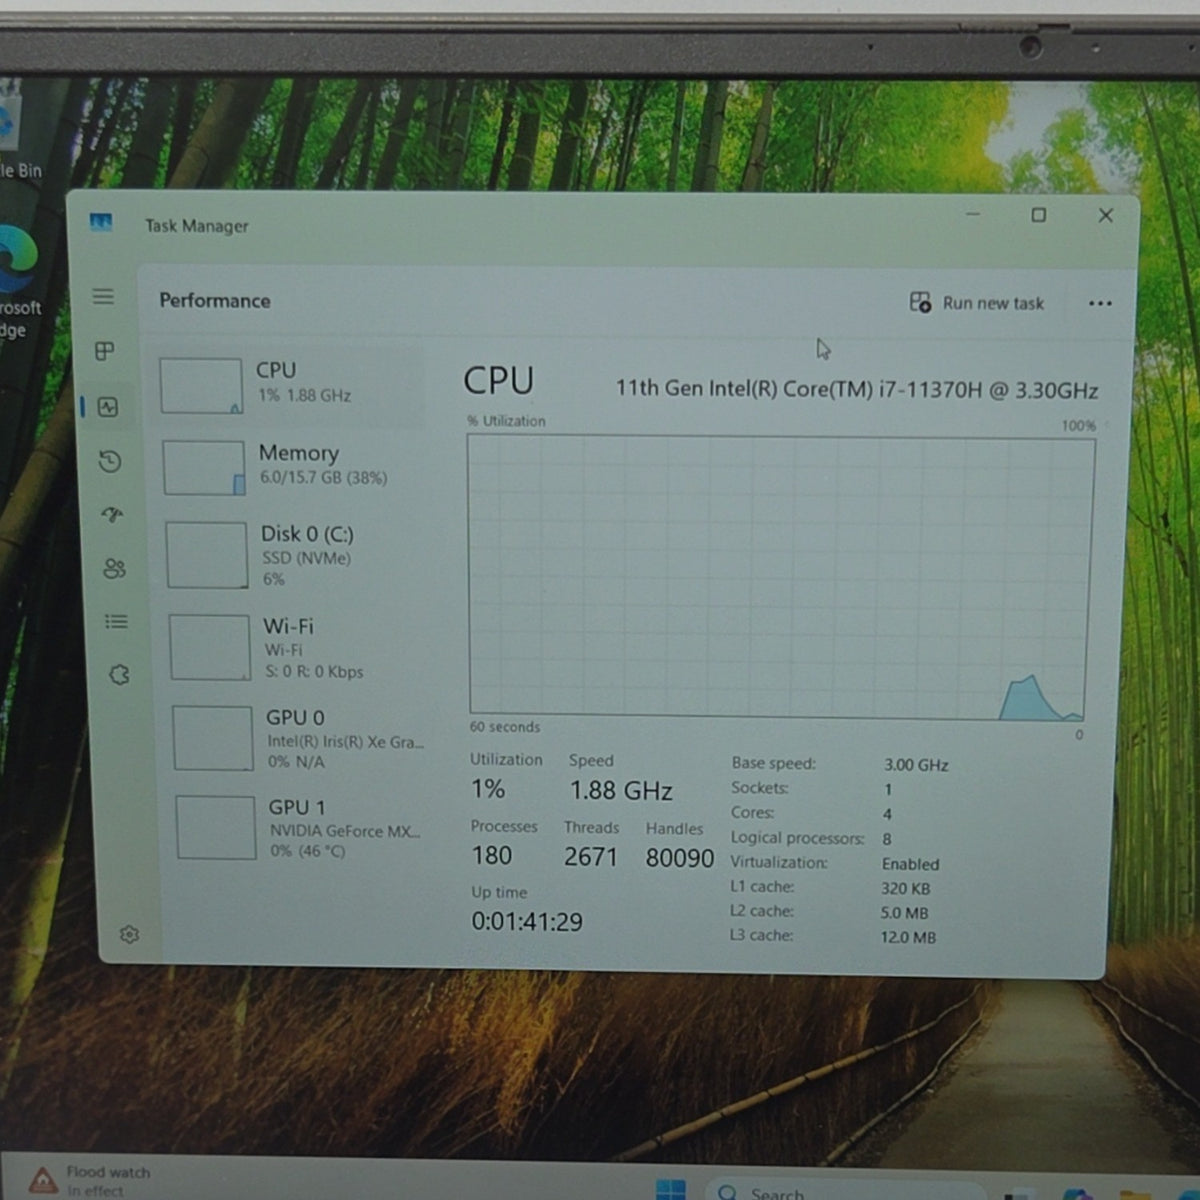1200x1200 pixels.
Task: Maximize the Task Manager window
Action: 1039,215
